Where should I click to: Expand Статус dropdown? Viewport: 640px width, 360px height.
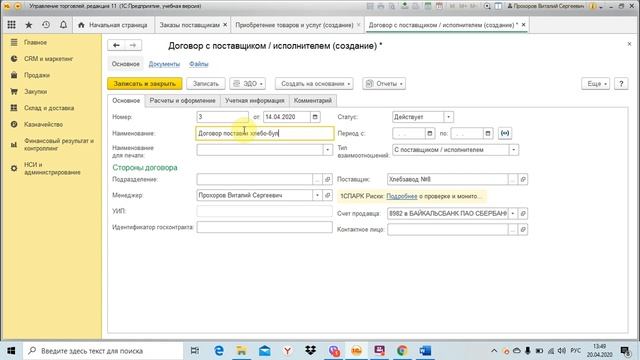pos(449,117)
